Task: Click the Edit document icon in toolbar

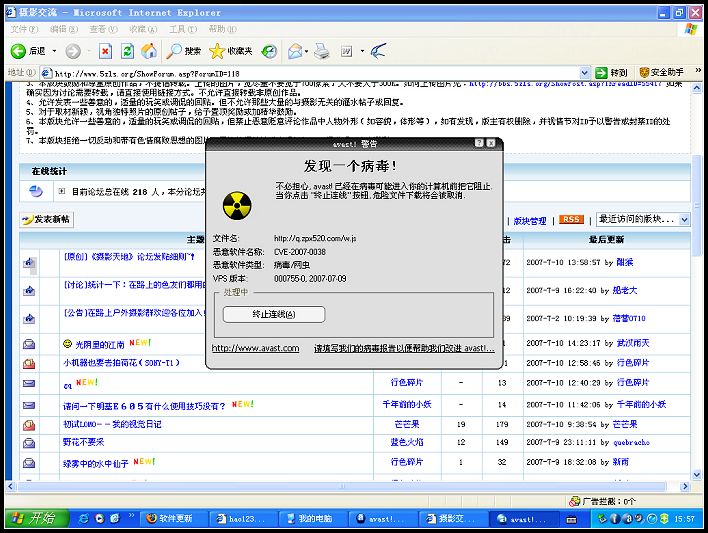Action: click(x=347, y=51)
